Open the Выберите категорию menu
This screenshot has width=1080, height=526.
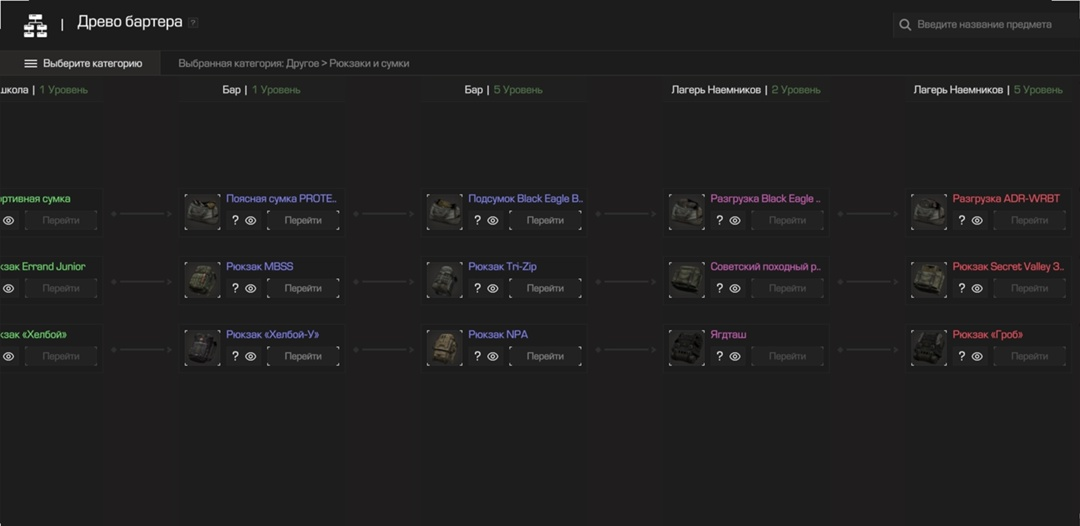coord(80,63)
